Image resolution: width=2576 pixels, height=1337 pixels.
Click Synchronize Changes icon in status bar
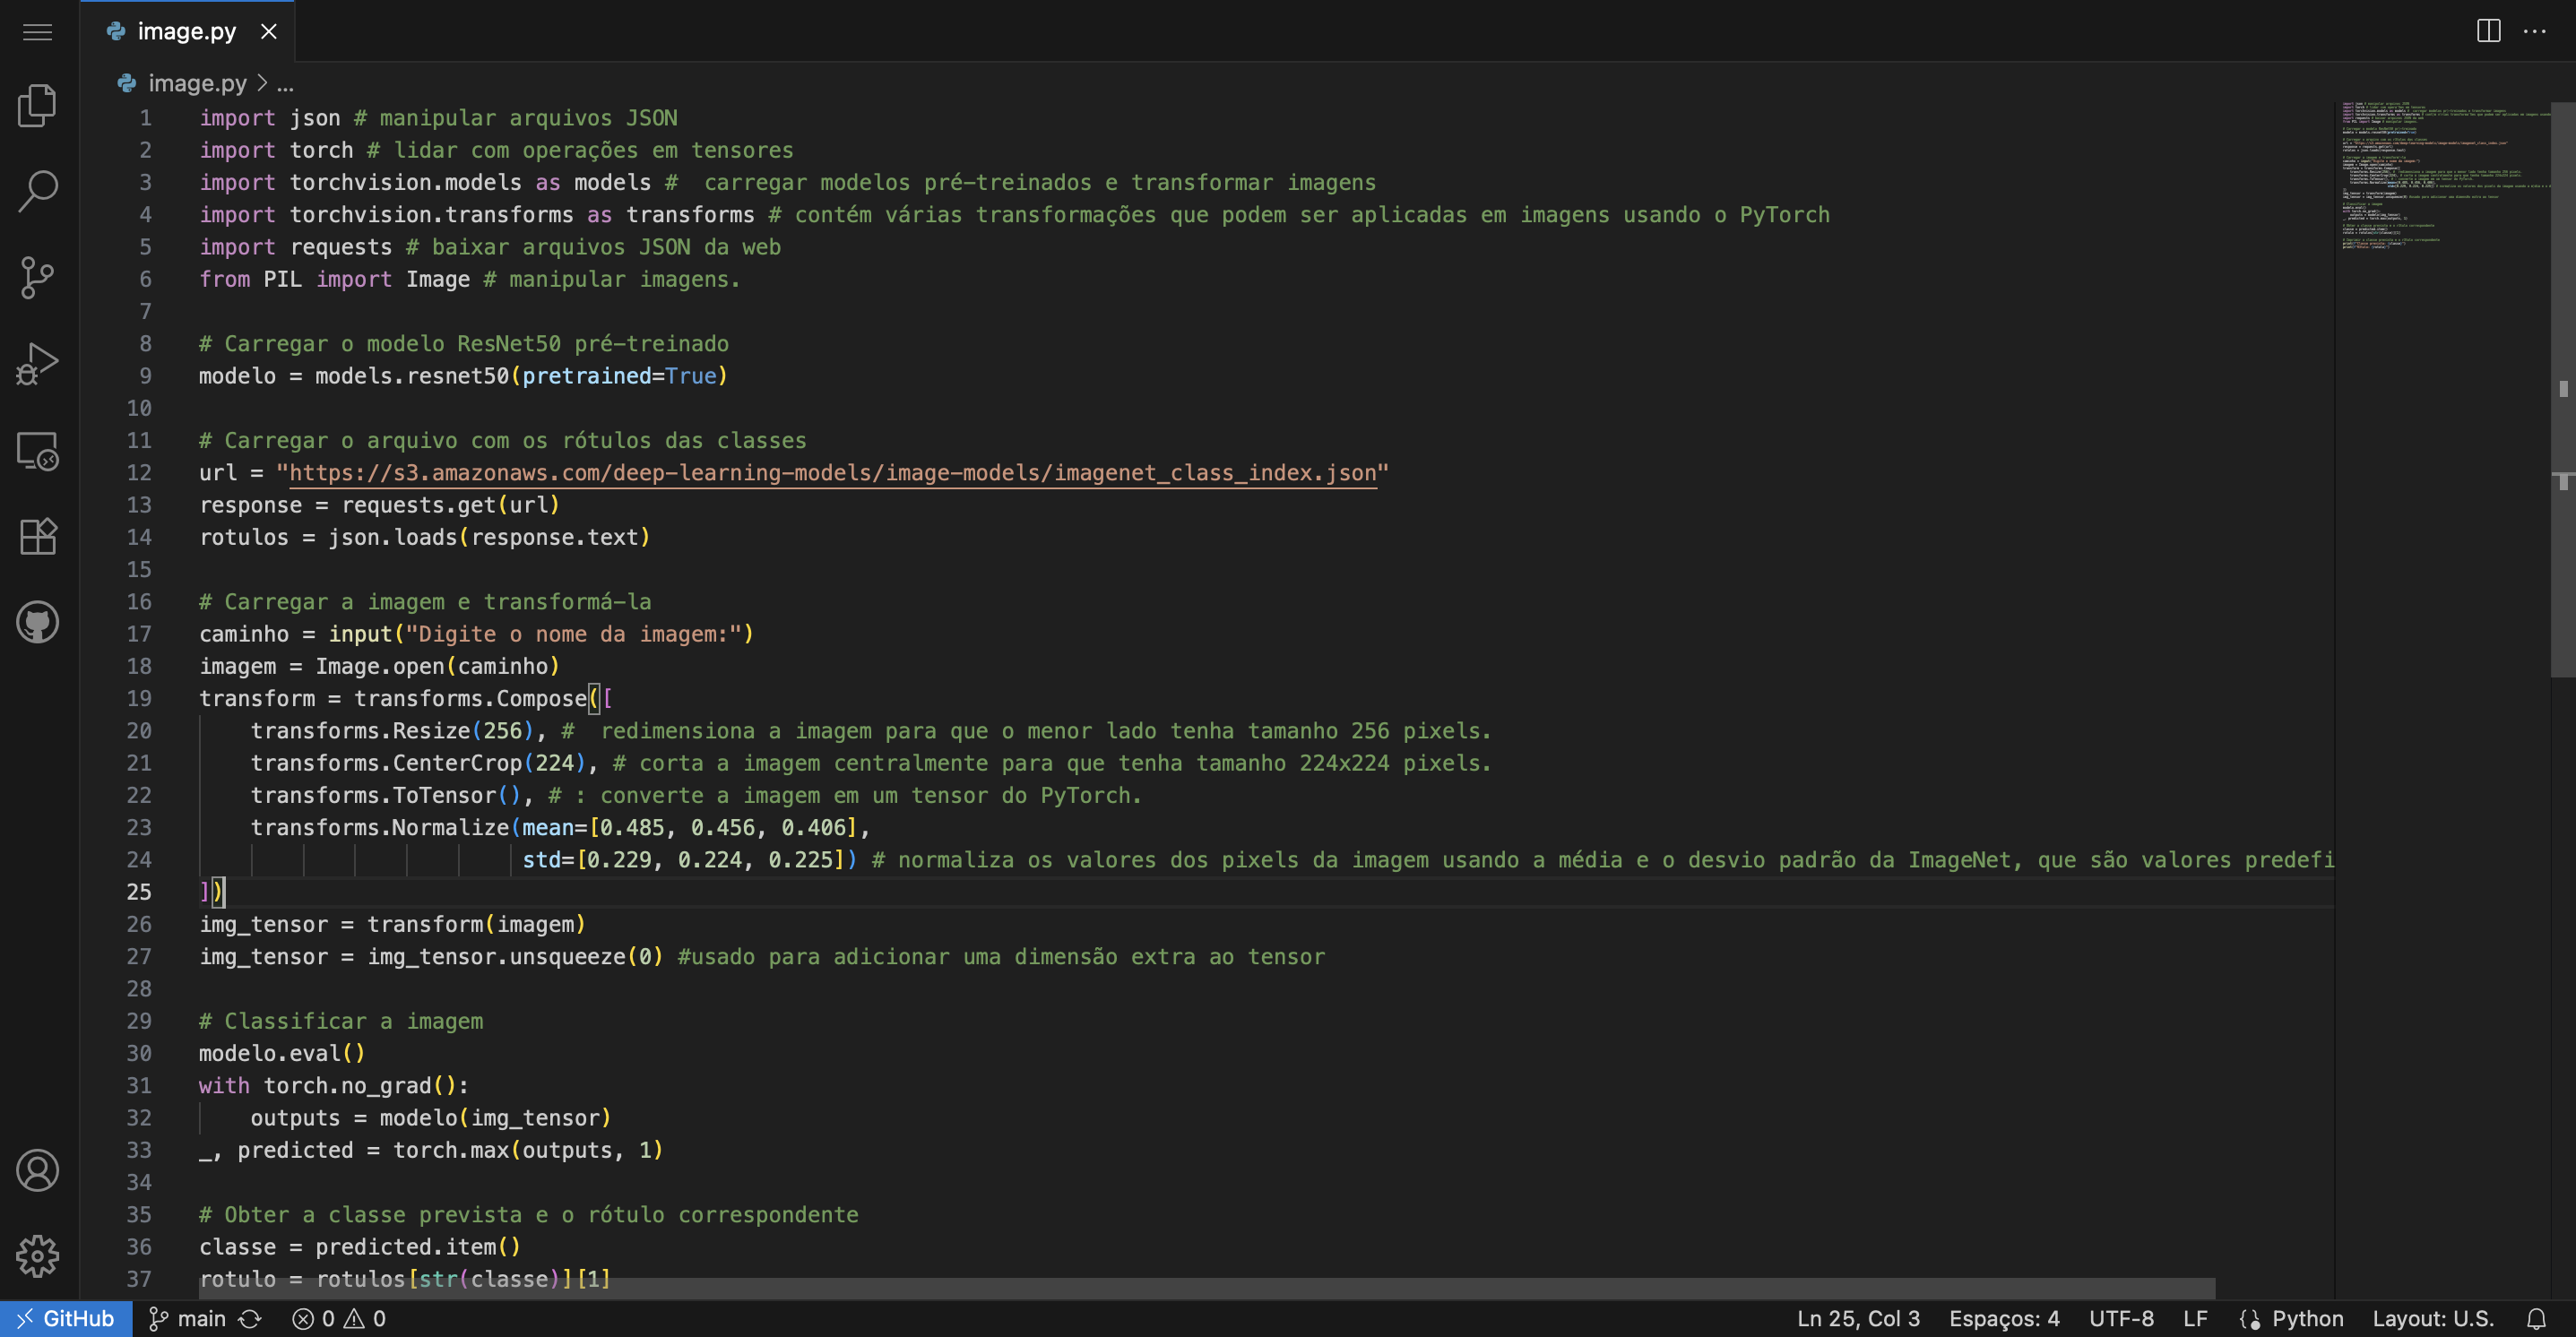[x=250, y=1319]
